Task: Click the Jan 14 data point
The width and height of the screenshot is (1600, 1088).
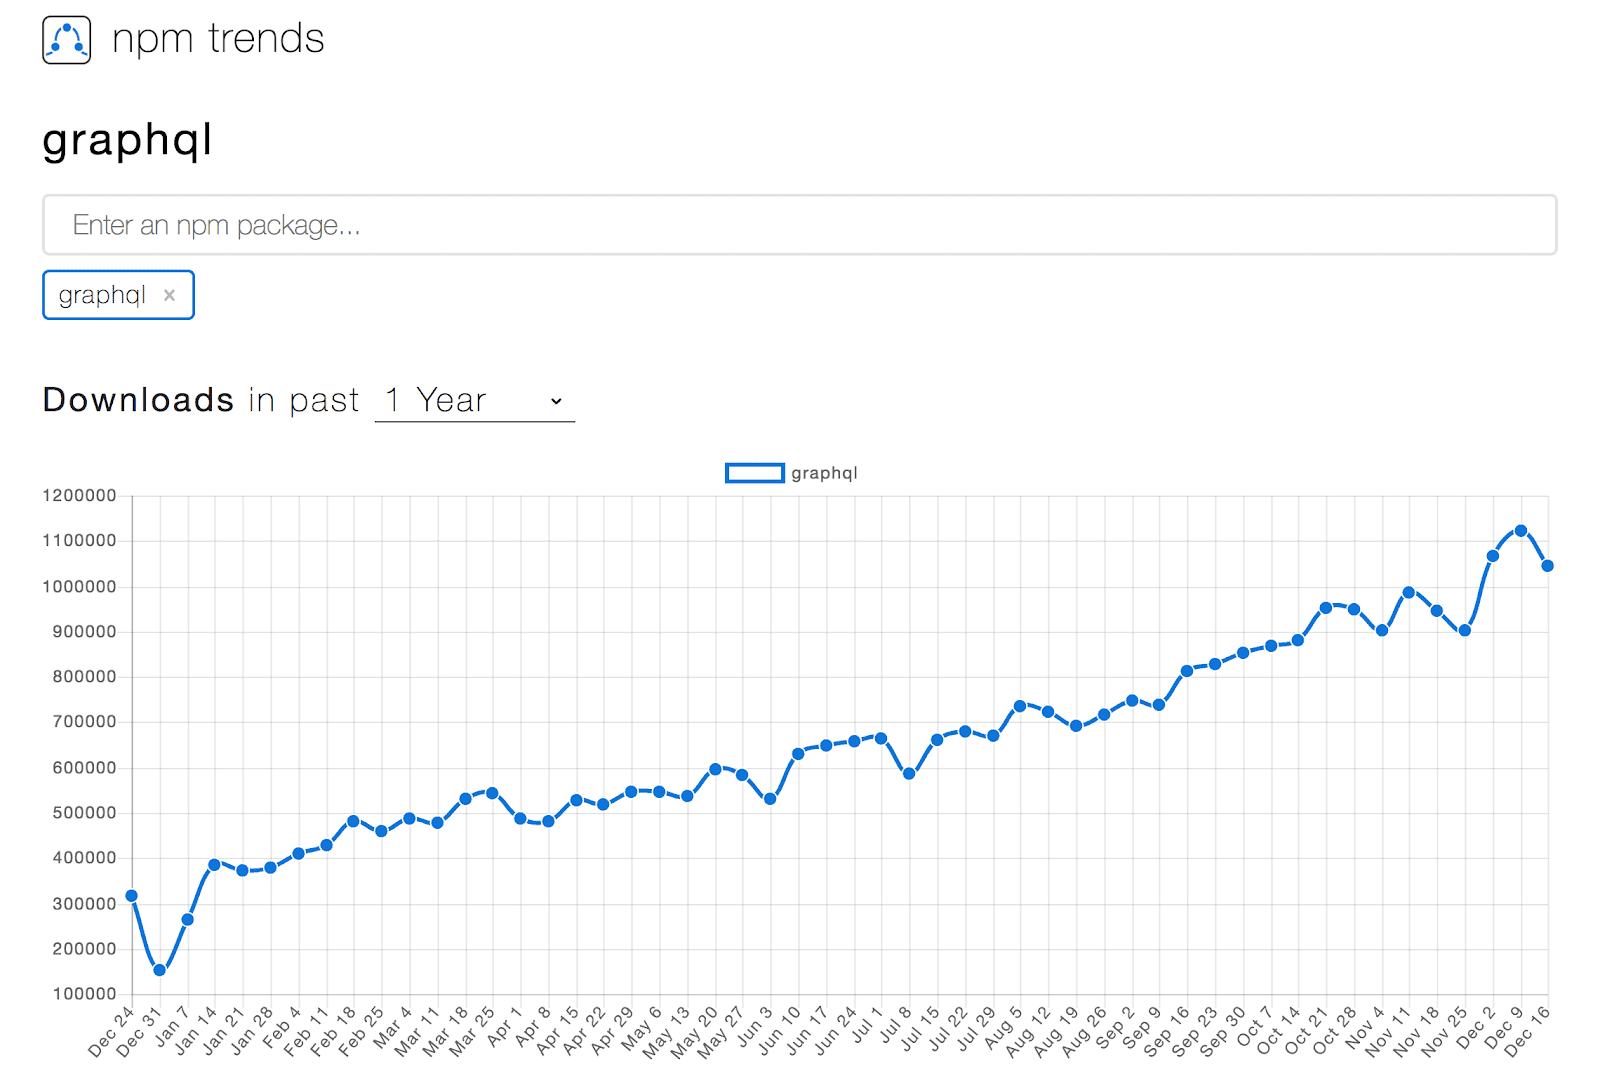Action: (x=215, y=865)
